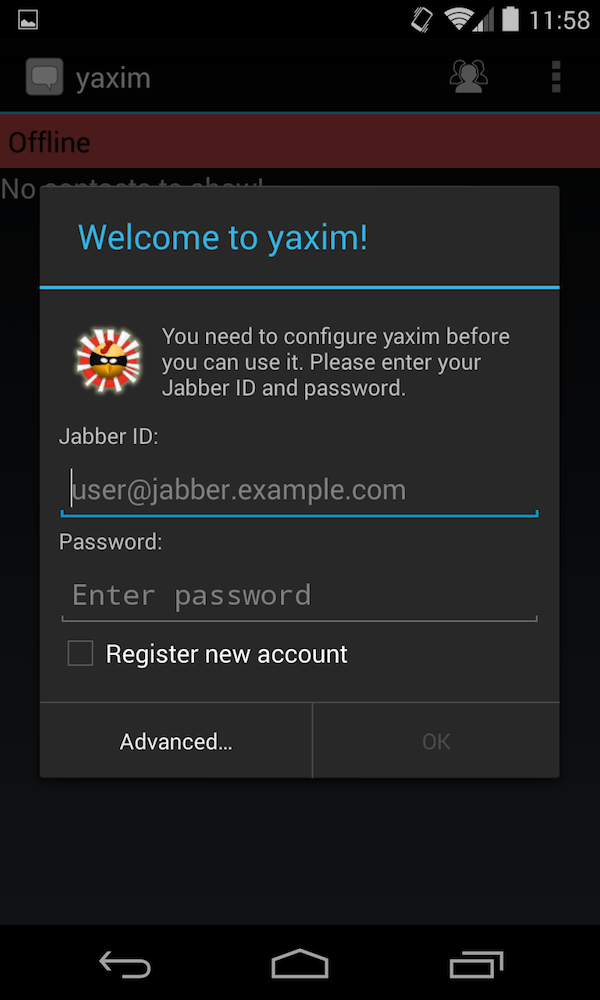Enable the Register new account checkbox
600x1000 pixels.
pos(80,654)
